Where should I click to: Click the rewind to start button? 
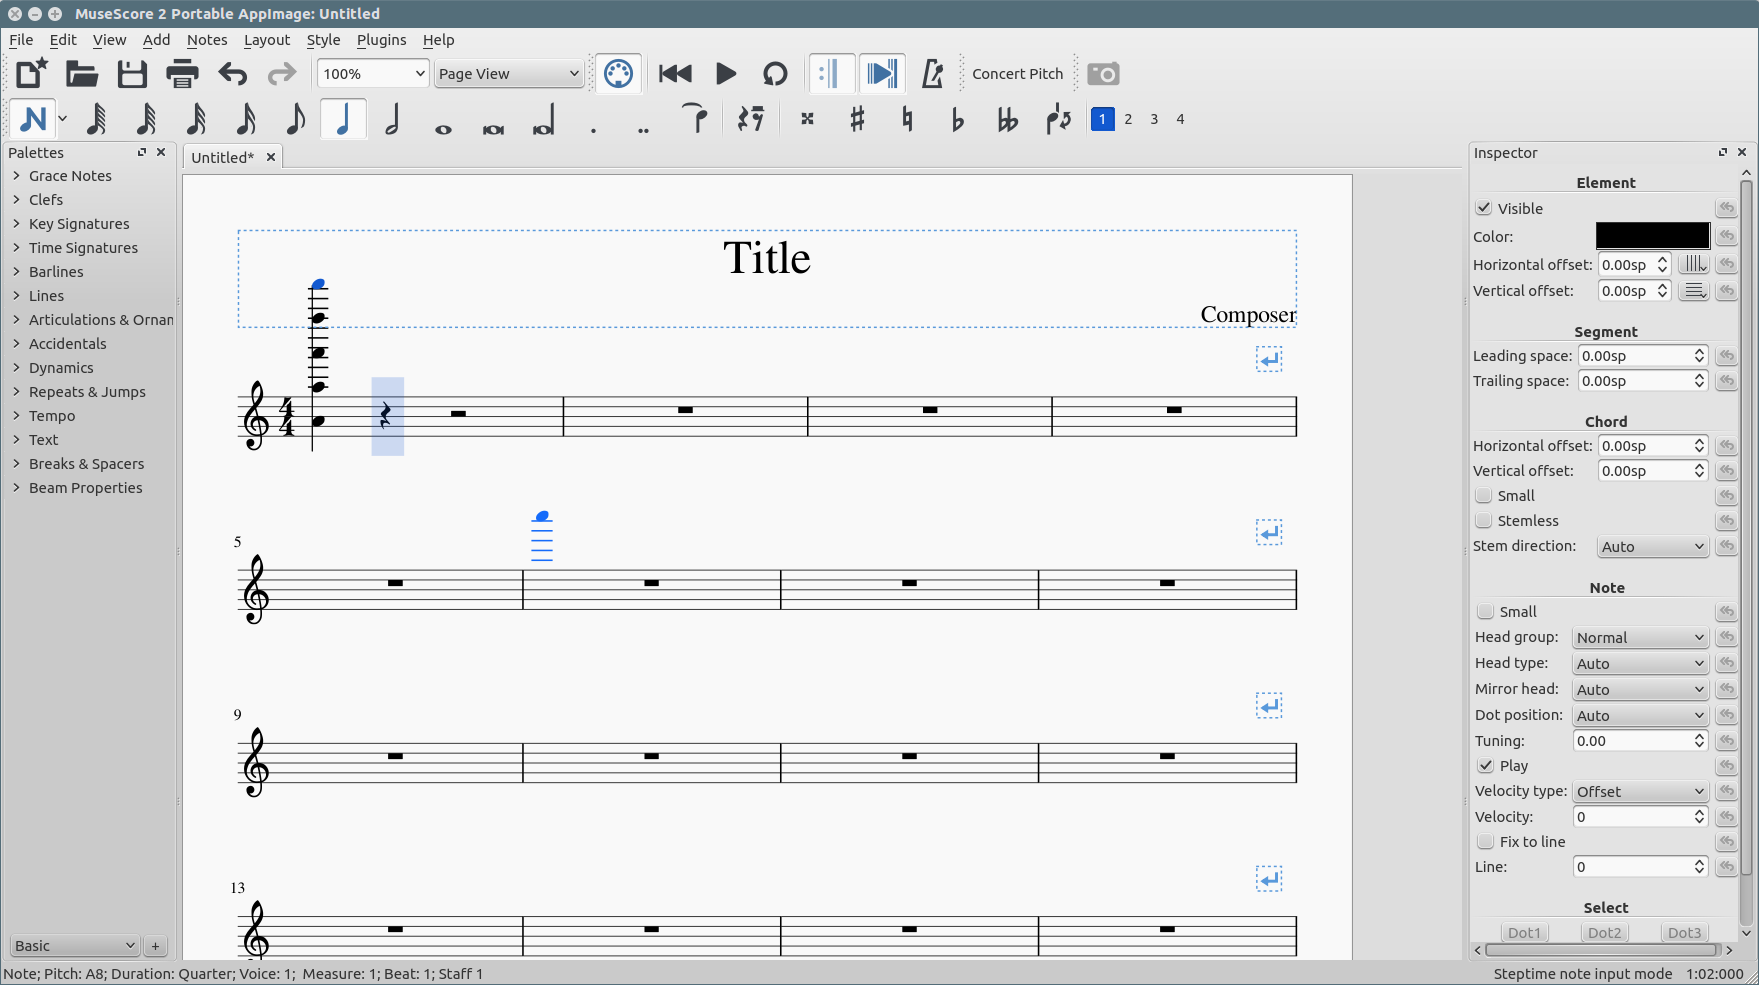675,74
